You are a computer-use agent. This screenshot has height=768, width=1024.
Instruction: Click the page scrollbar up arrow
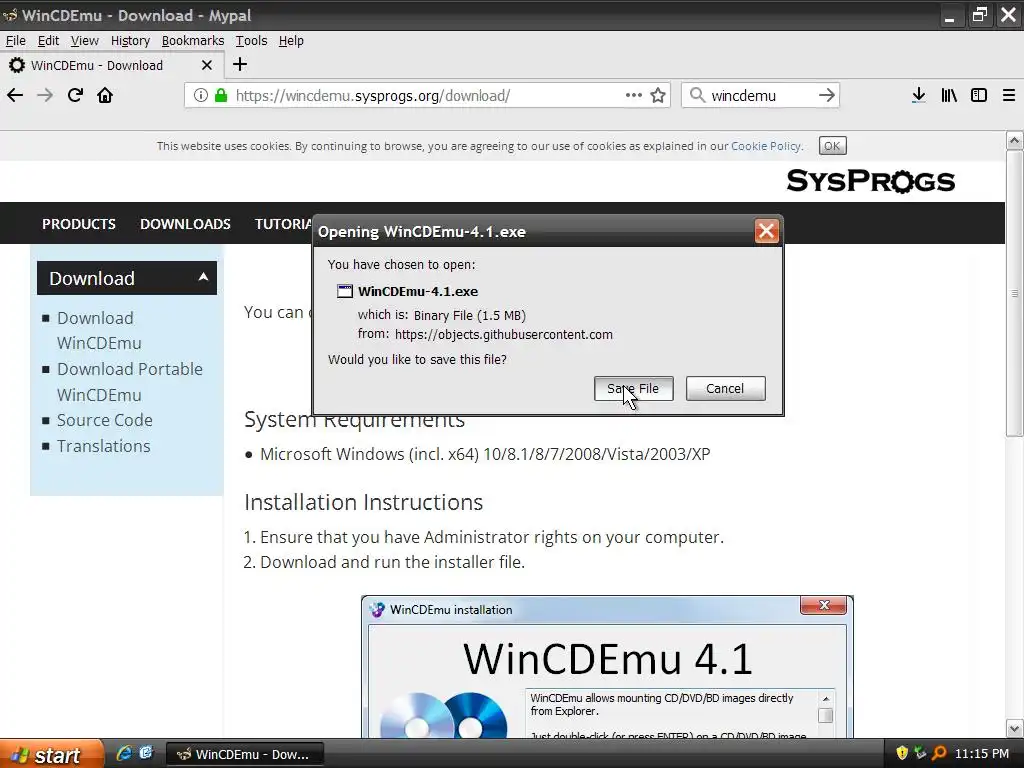[x=1014, y=140]
